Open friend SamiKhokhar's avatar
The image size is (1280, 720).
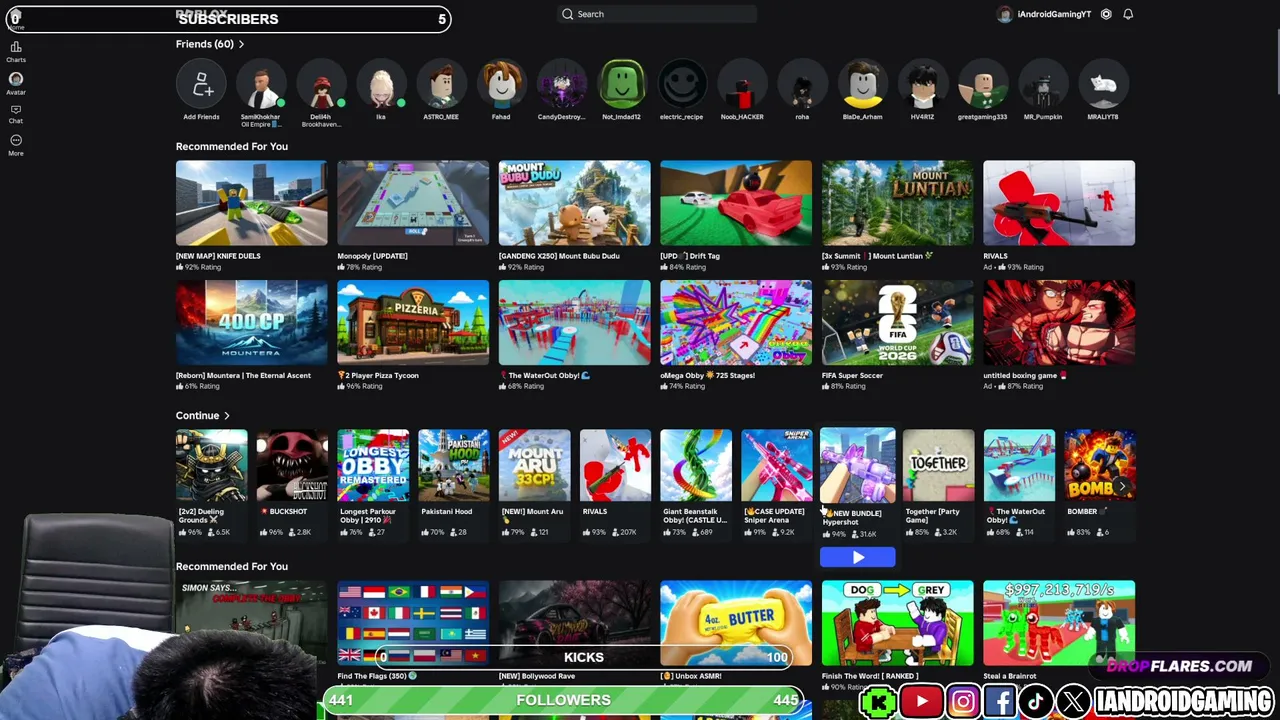tap(261, 85)
